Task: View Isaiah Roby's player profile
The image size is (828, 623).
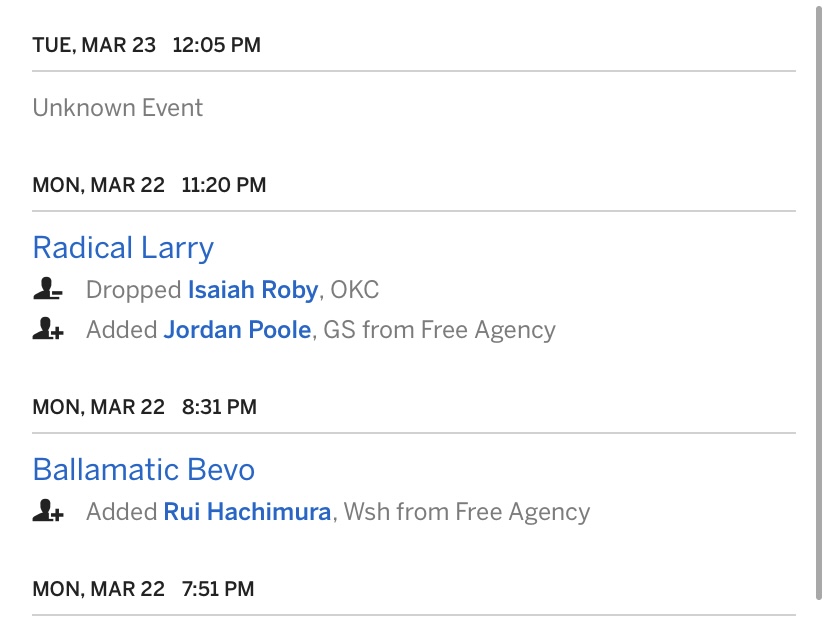Action: click(252, 291)
